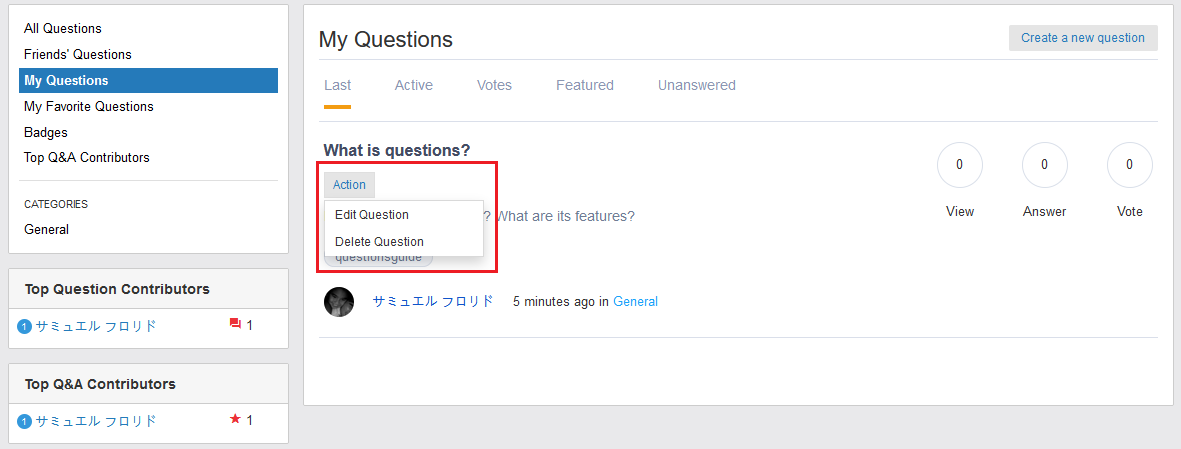
Task: Choose Delete Question from the Action menu
Action: [x=379, y=242]
